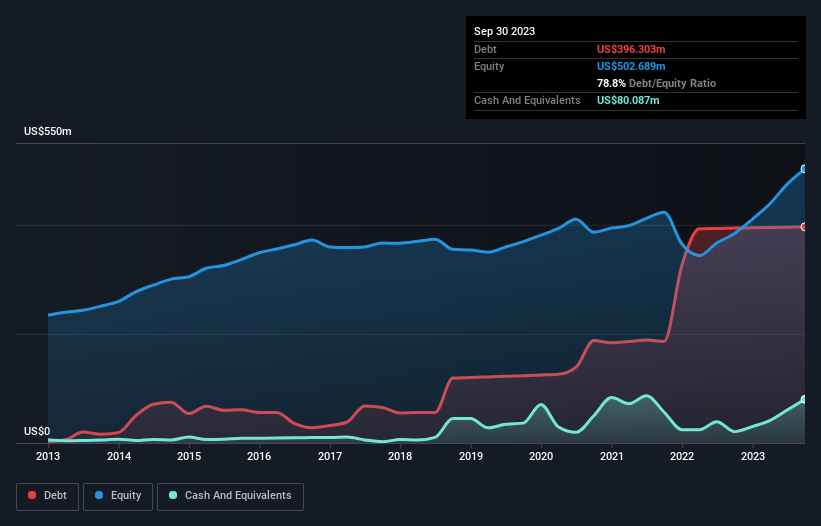
Task: Select the US$502.689m equity value
Action: tap(631, 66)
